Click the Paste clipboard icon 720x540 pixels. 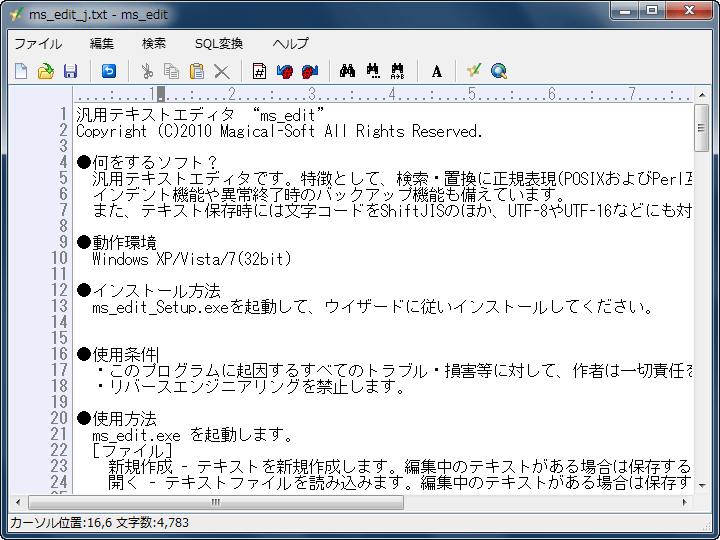click(x=197, y=71)
